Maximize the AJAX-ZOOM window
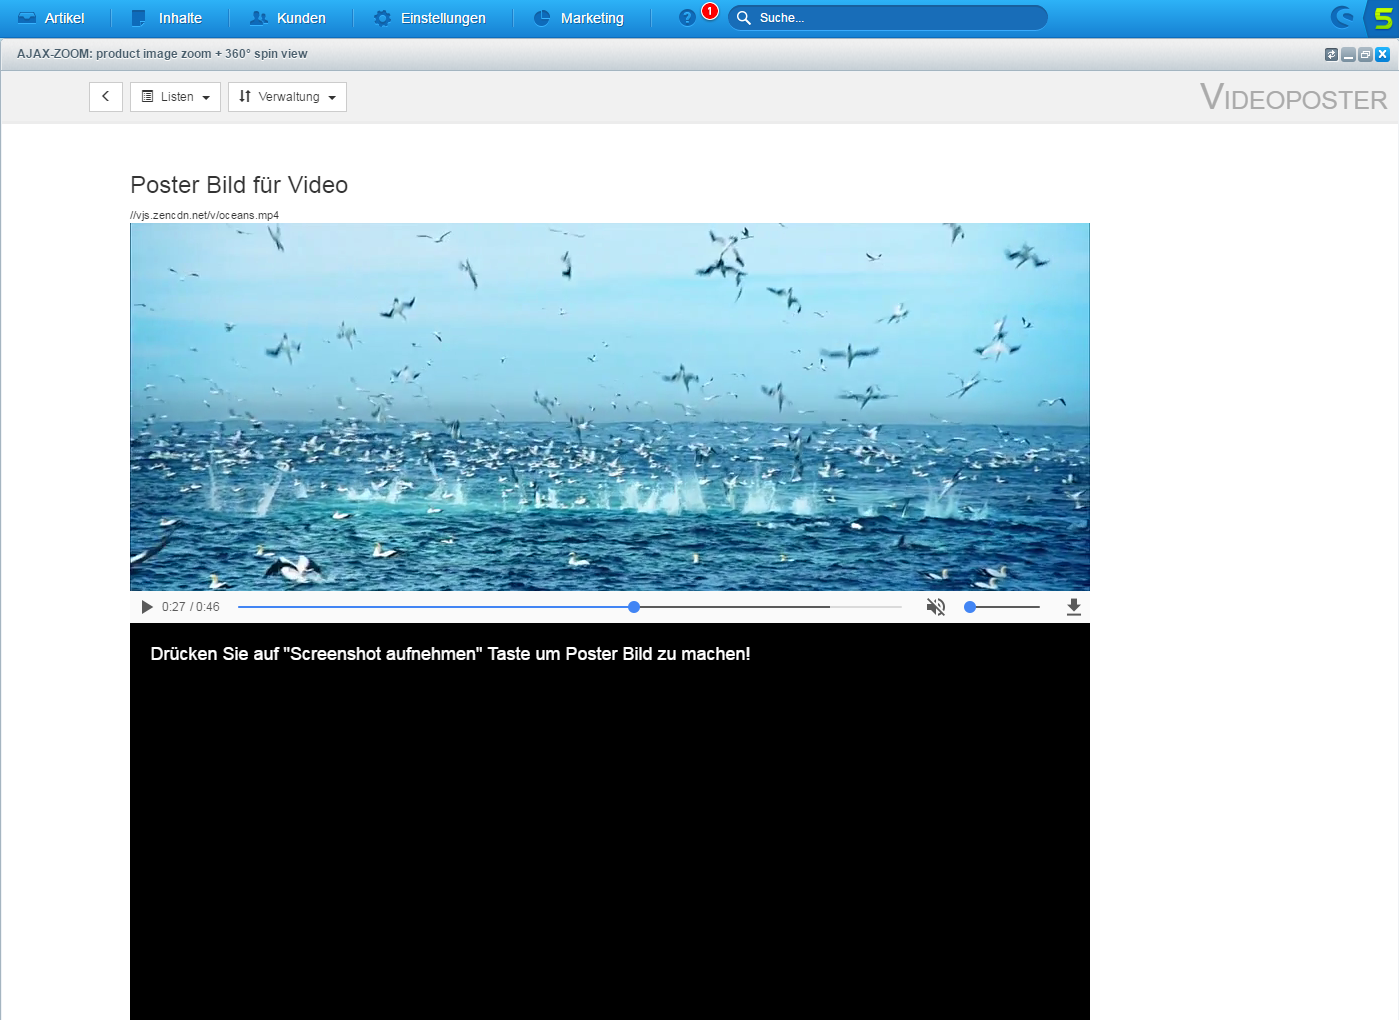The image size is (1399, 1020). 1365,54
